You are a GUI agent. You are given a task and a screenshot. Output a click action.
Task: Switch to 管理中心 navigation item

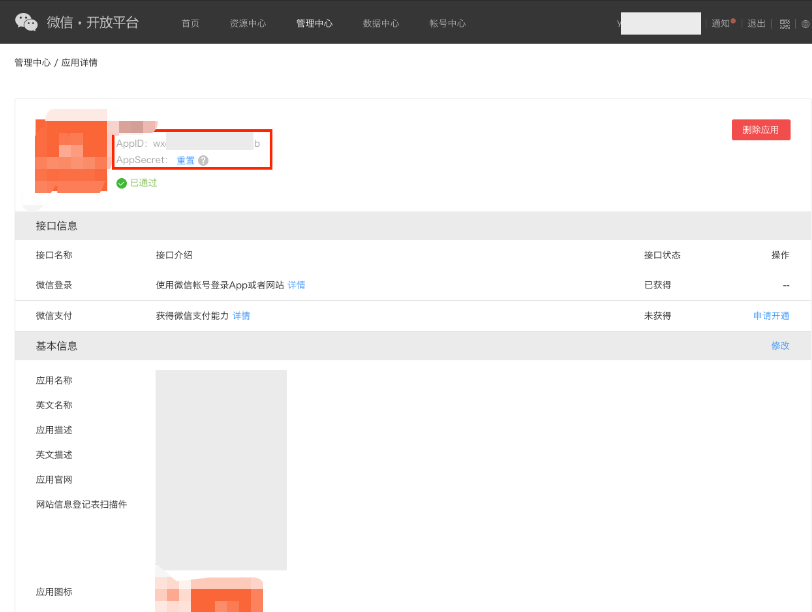coord(314,23)
